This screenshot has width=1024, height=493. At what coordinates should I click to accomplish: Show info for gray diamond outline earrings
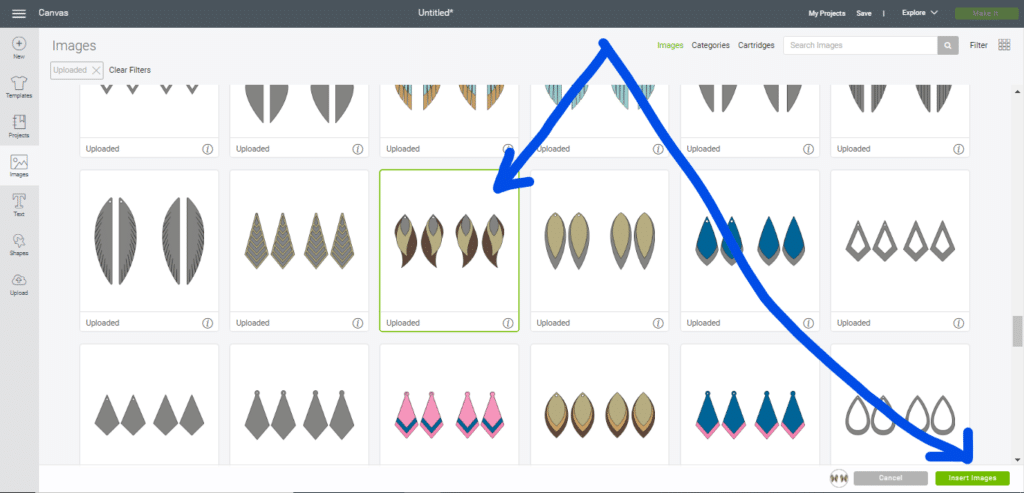pyautogui.click(x=959, y=323)
